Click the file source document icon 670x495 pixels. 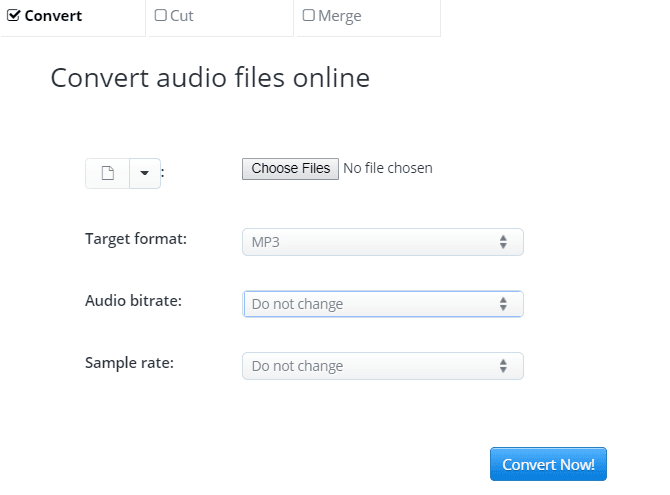108,173
